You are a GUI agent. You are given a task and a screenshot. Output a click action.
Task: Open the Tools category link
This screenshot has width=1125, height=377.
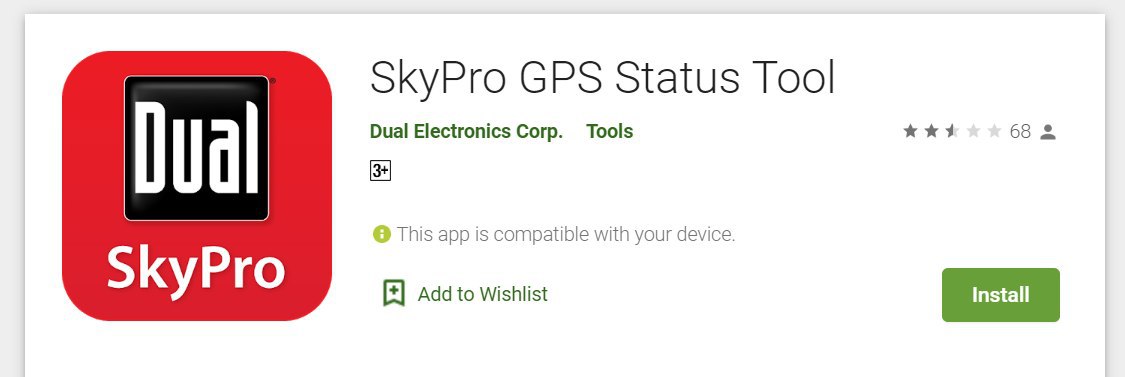pos(610,132)
